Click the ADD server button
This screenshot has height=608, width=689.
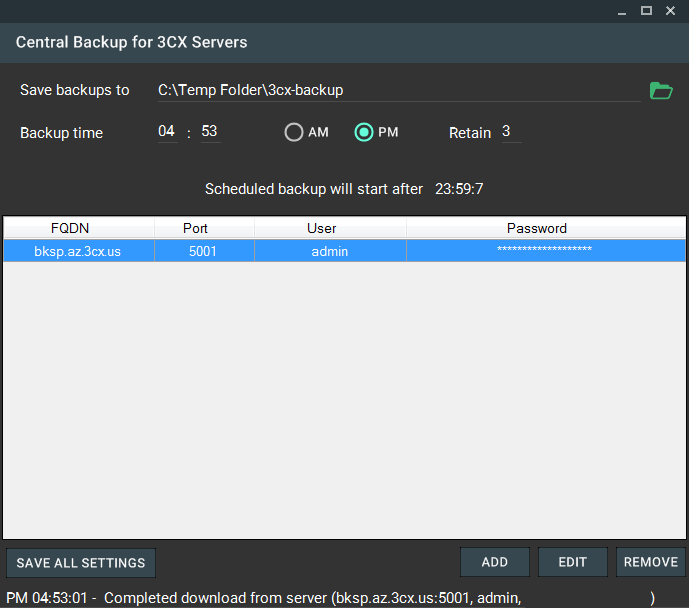coord(495,562)
